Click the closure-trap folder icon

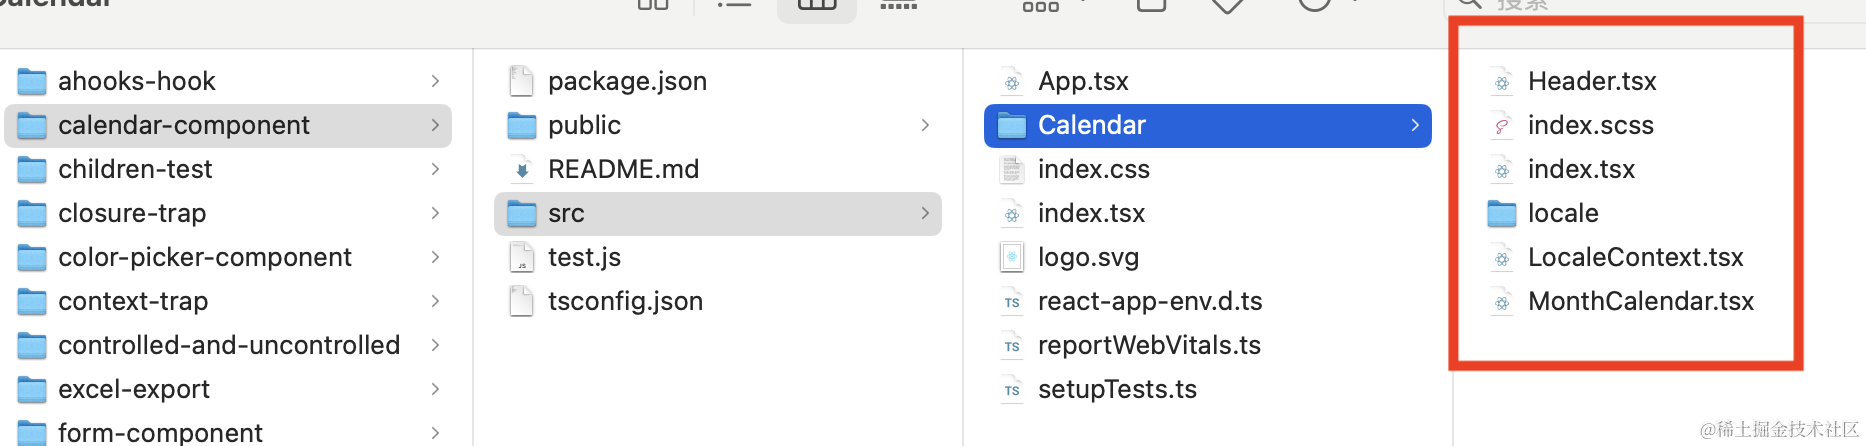point(32,213)
